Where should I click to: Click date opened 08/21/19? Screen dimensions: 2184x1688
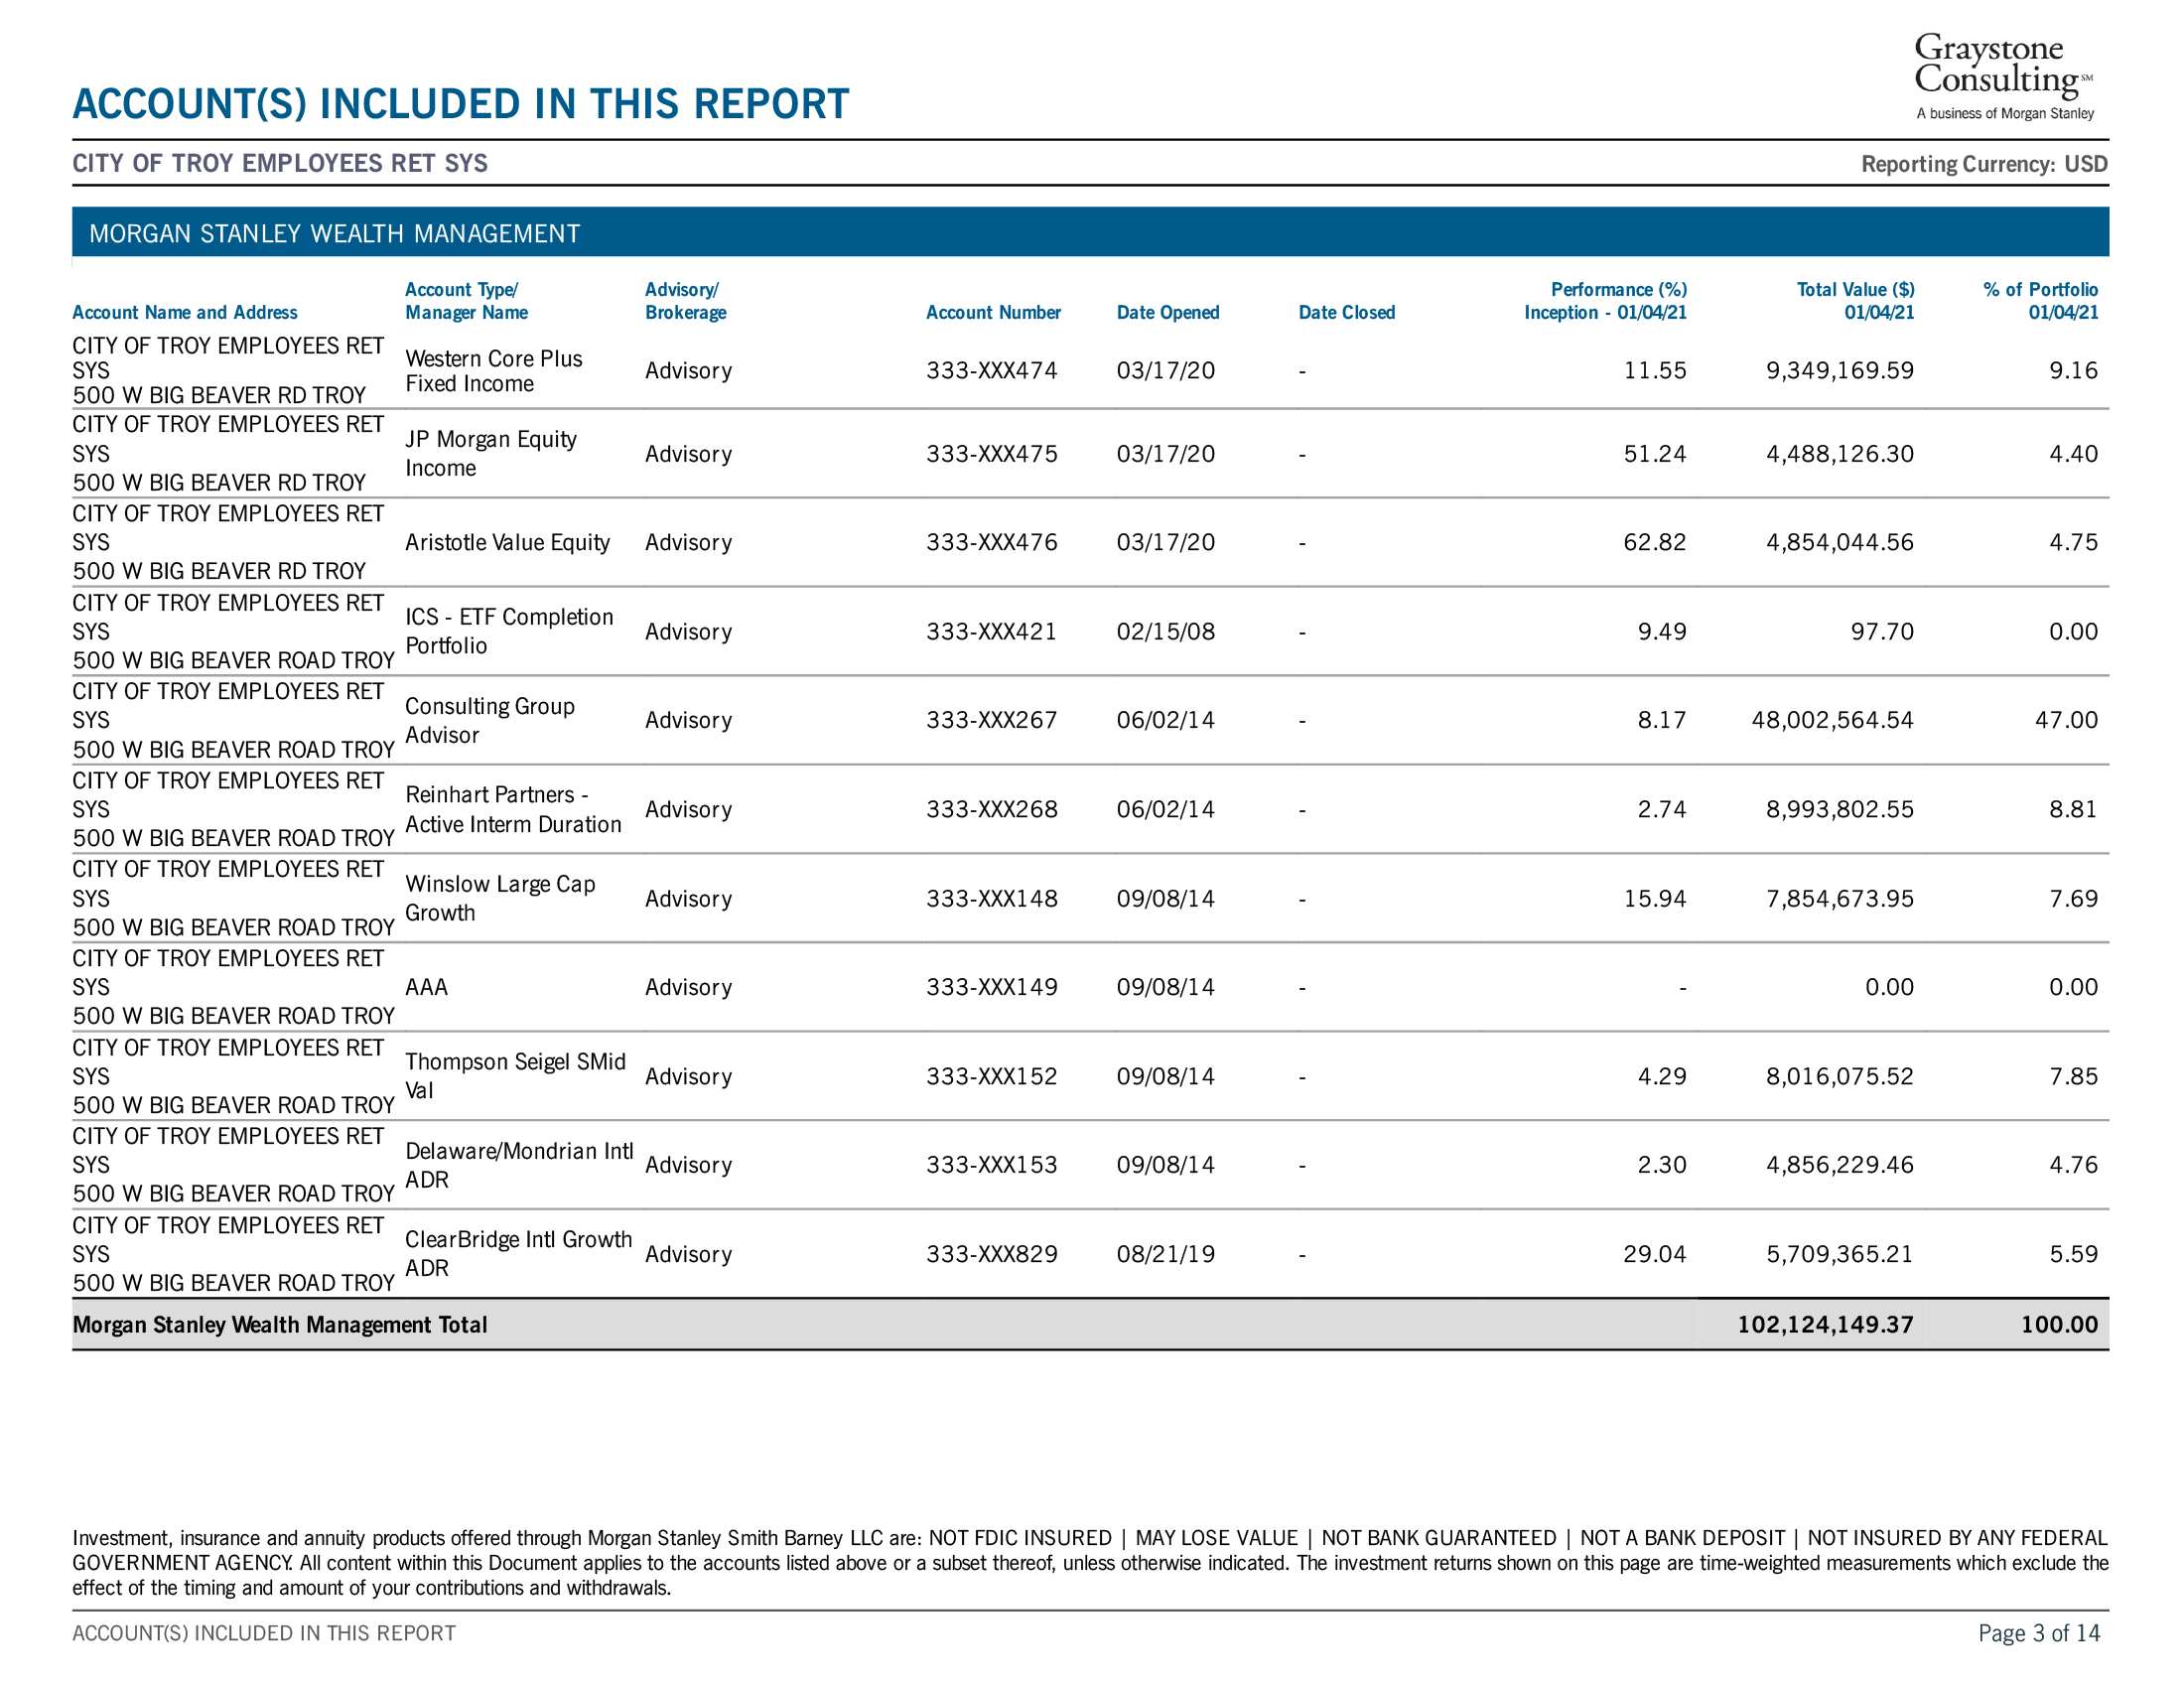tap(1166, 1254)
